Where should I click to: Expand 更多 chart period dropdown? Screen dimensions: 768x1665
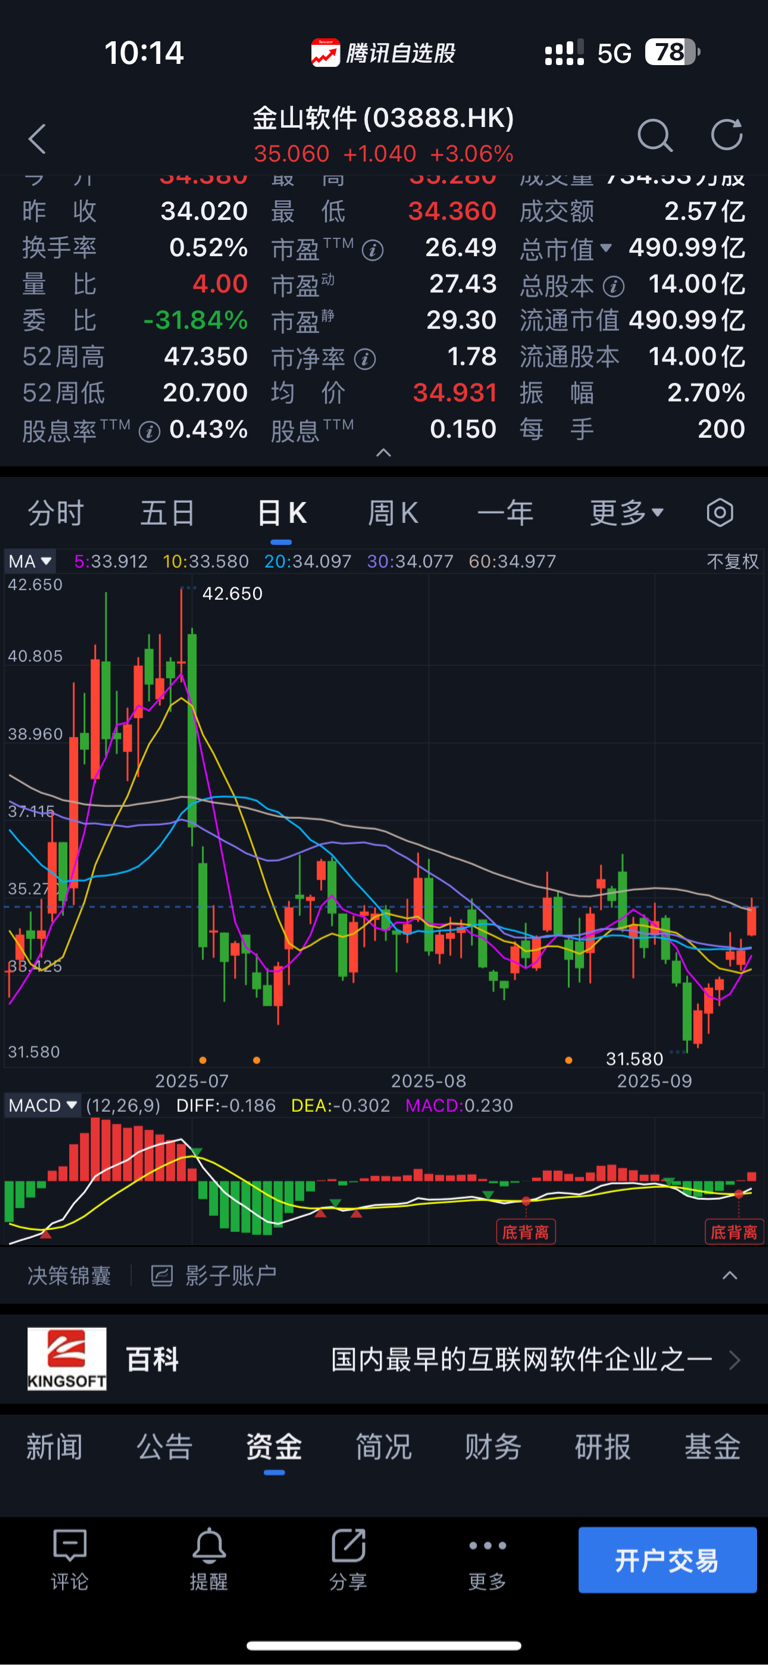(x=627, y=513)
